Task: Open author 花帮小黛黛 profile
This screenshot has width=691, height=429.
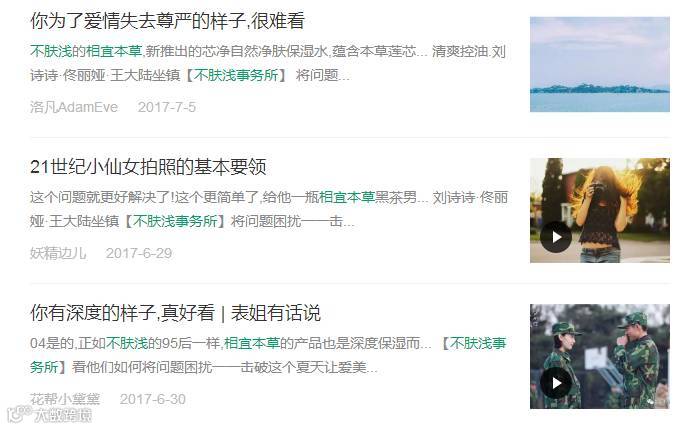Action: click(x=65, y=399)
